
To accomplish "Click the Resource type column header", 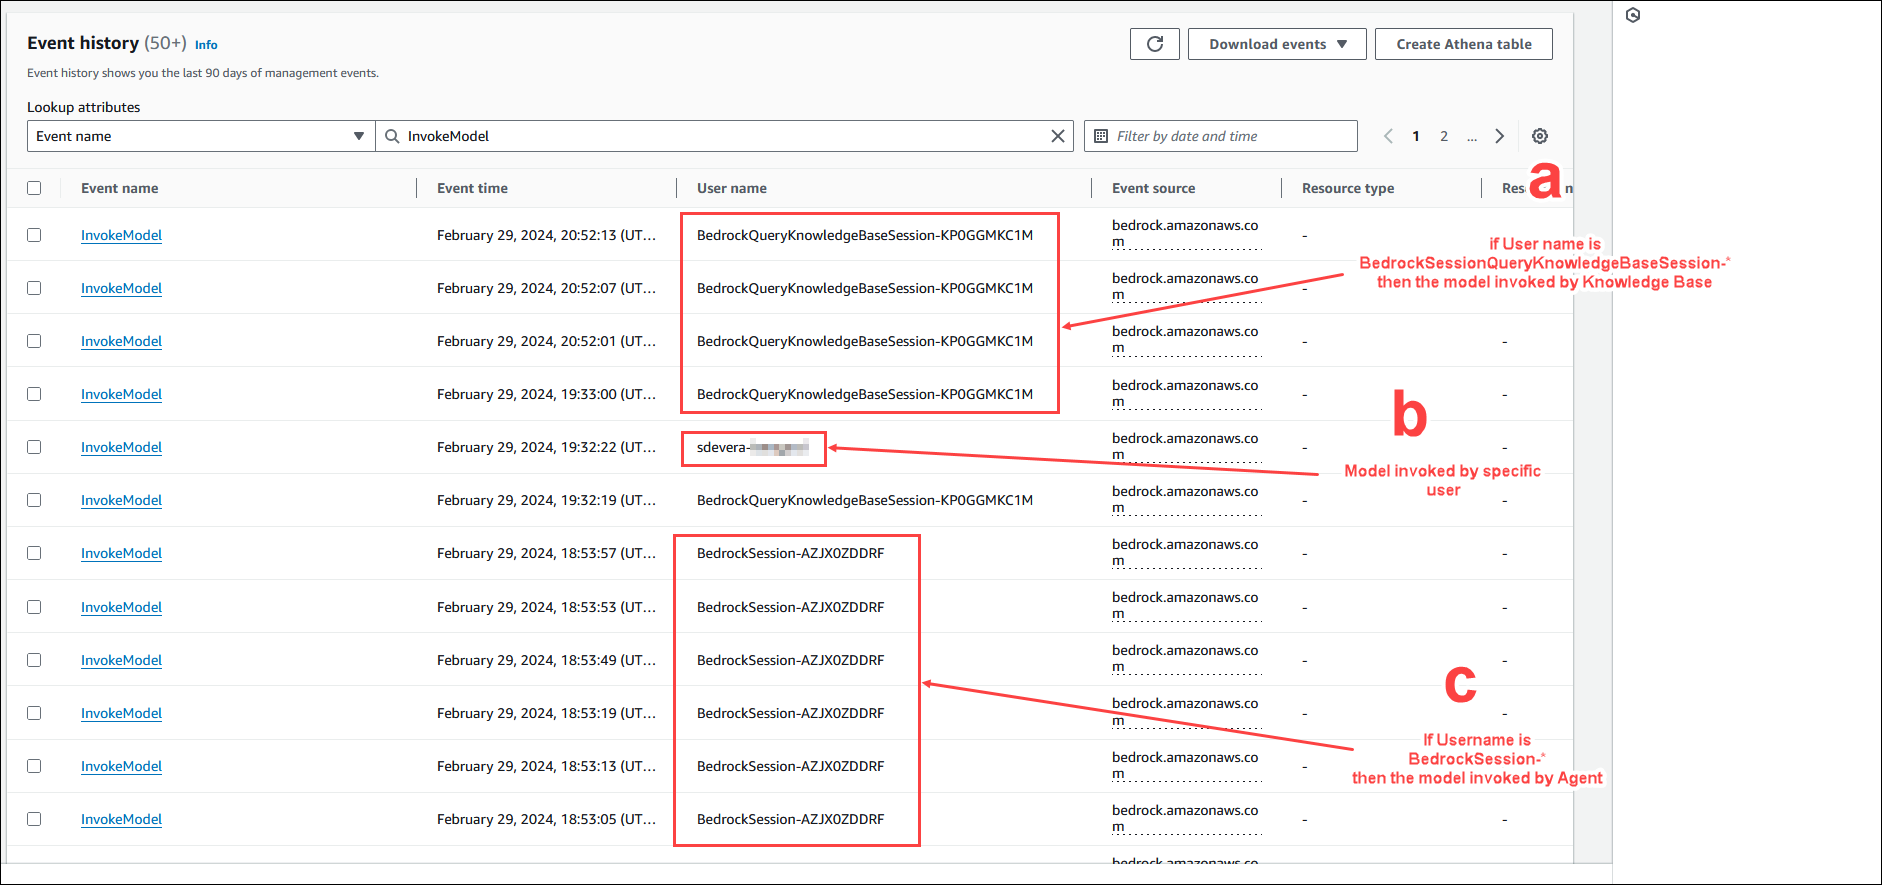I will click(x=1348, y=188).
